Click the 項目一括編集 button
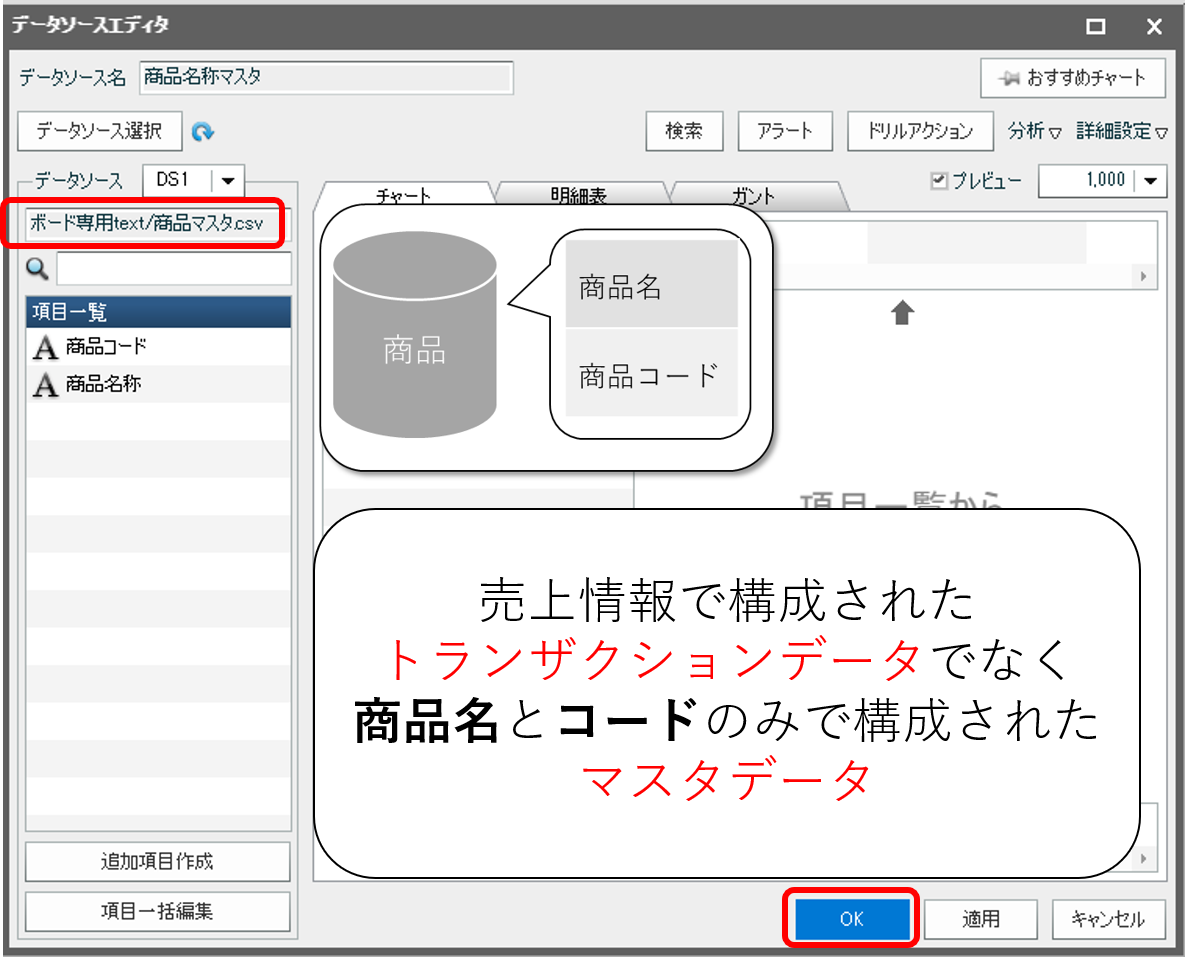Screen dimensions: 1185x957 tap(158, 912)
